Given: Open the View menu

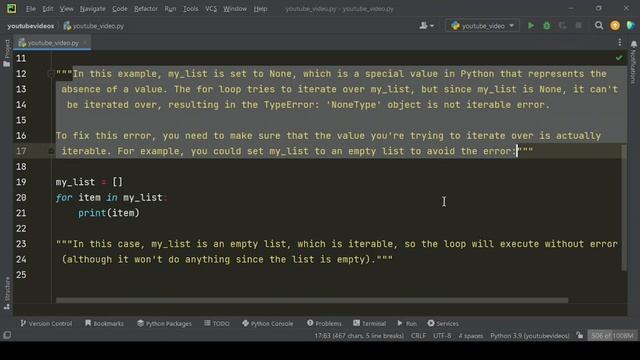Looking at the screenshot, I should pos(67,9).
